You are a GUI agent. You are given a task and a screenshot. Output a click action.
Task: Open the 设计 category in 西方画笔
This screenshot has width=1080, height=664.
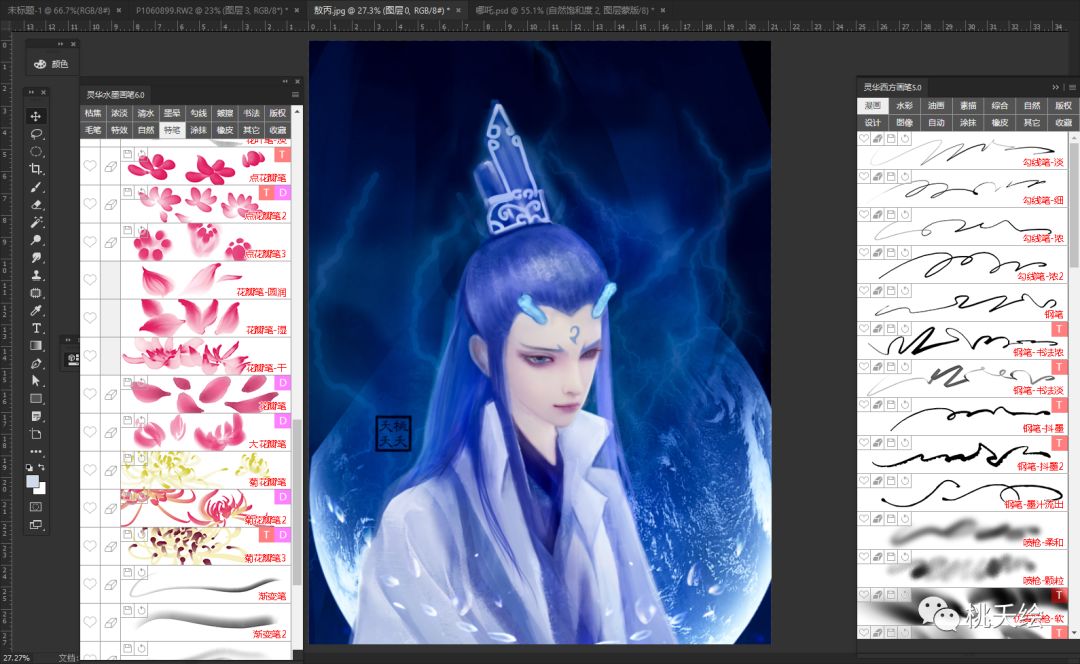click(873, 123)
